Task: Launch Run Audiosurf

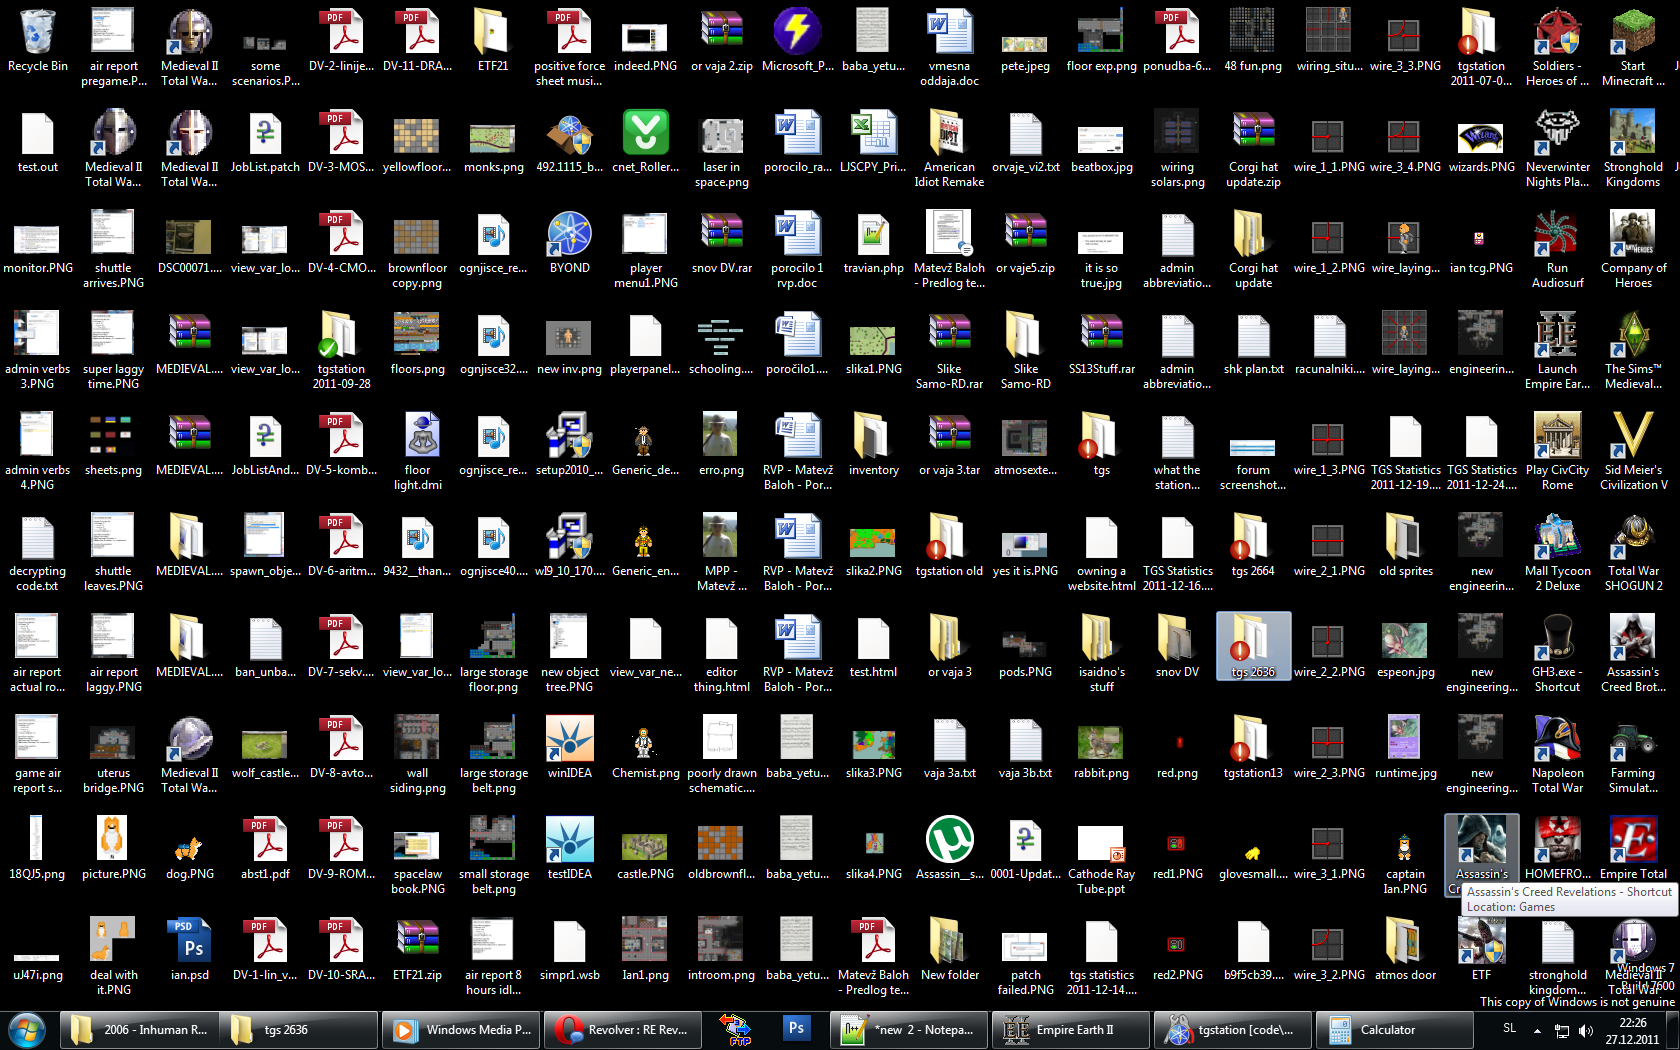Action: [x=1557, y=238]
